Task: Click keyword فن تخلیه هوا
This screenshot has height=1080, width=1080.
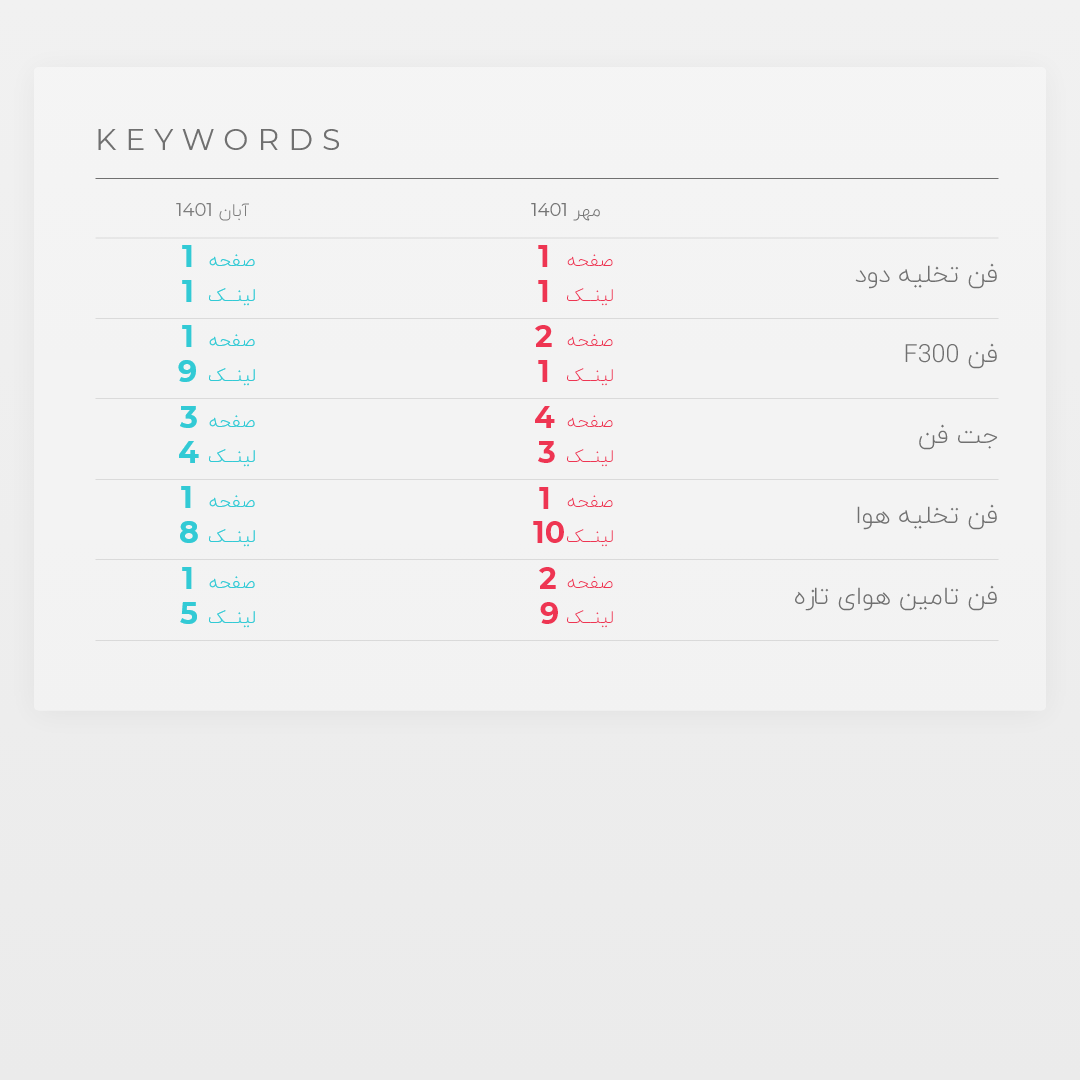Action: click(927, 516)
